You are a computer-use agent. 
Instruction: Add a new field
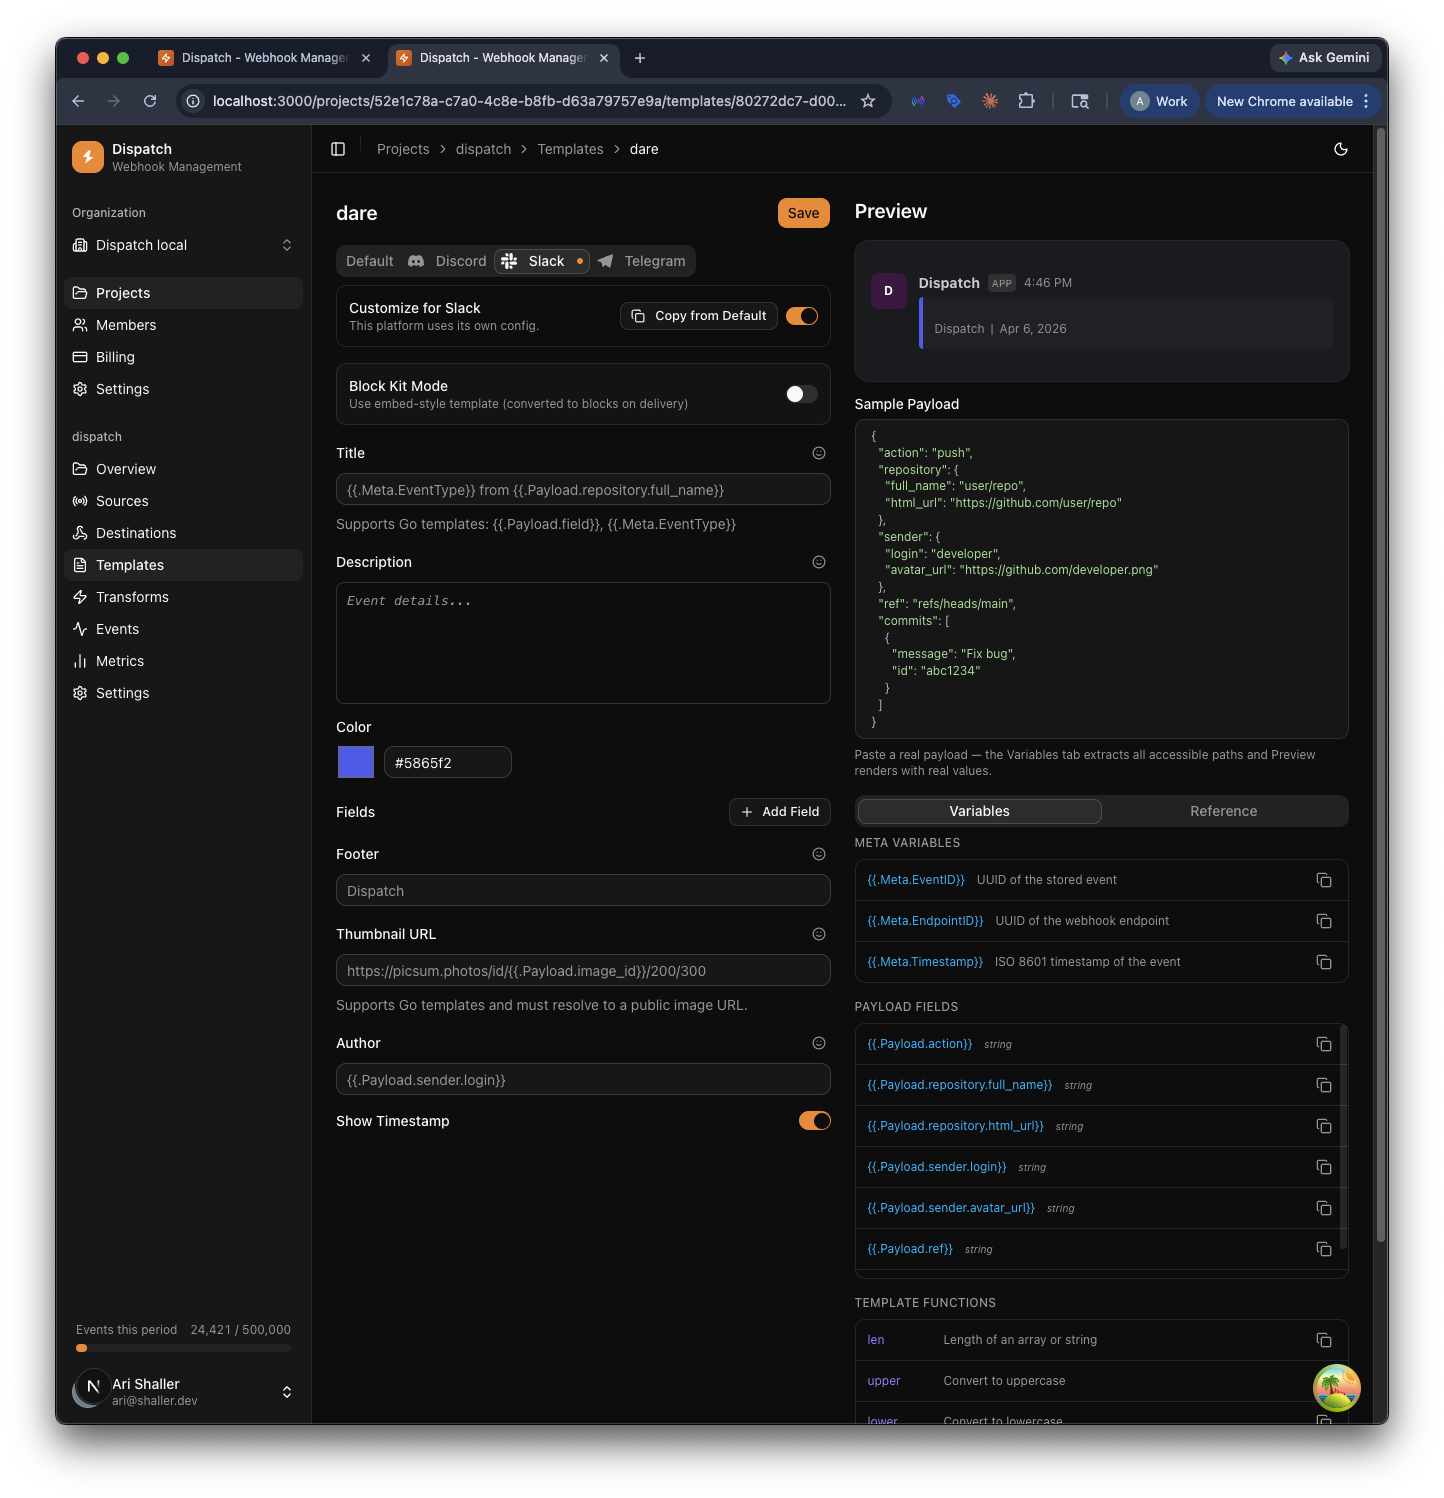pyautogui.click(x=780, y=812)
